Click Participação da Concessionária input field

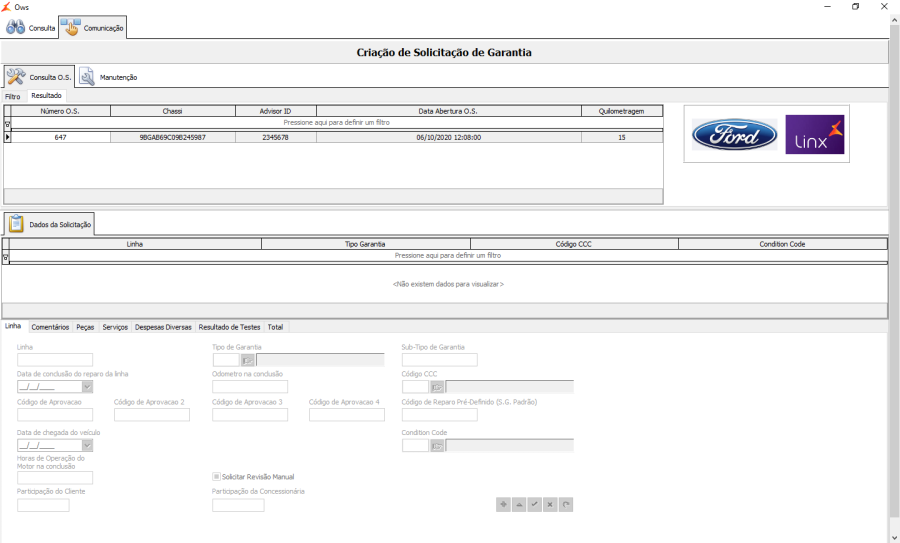238,505
